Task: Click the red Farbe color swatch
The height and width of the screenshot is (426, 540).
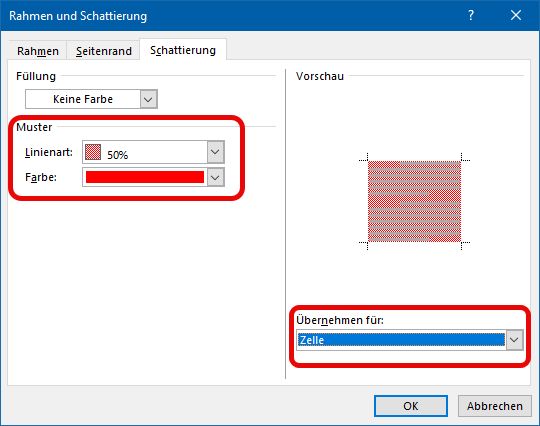Action: coord(145,177)
